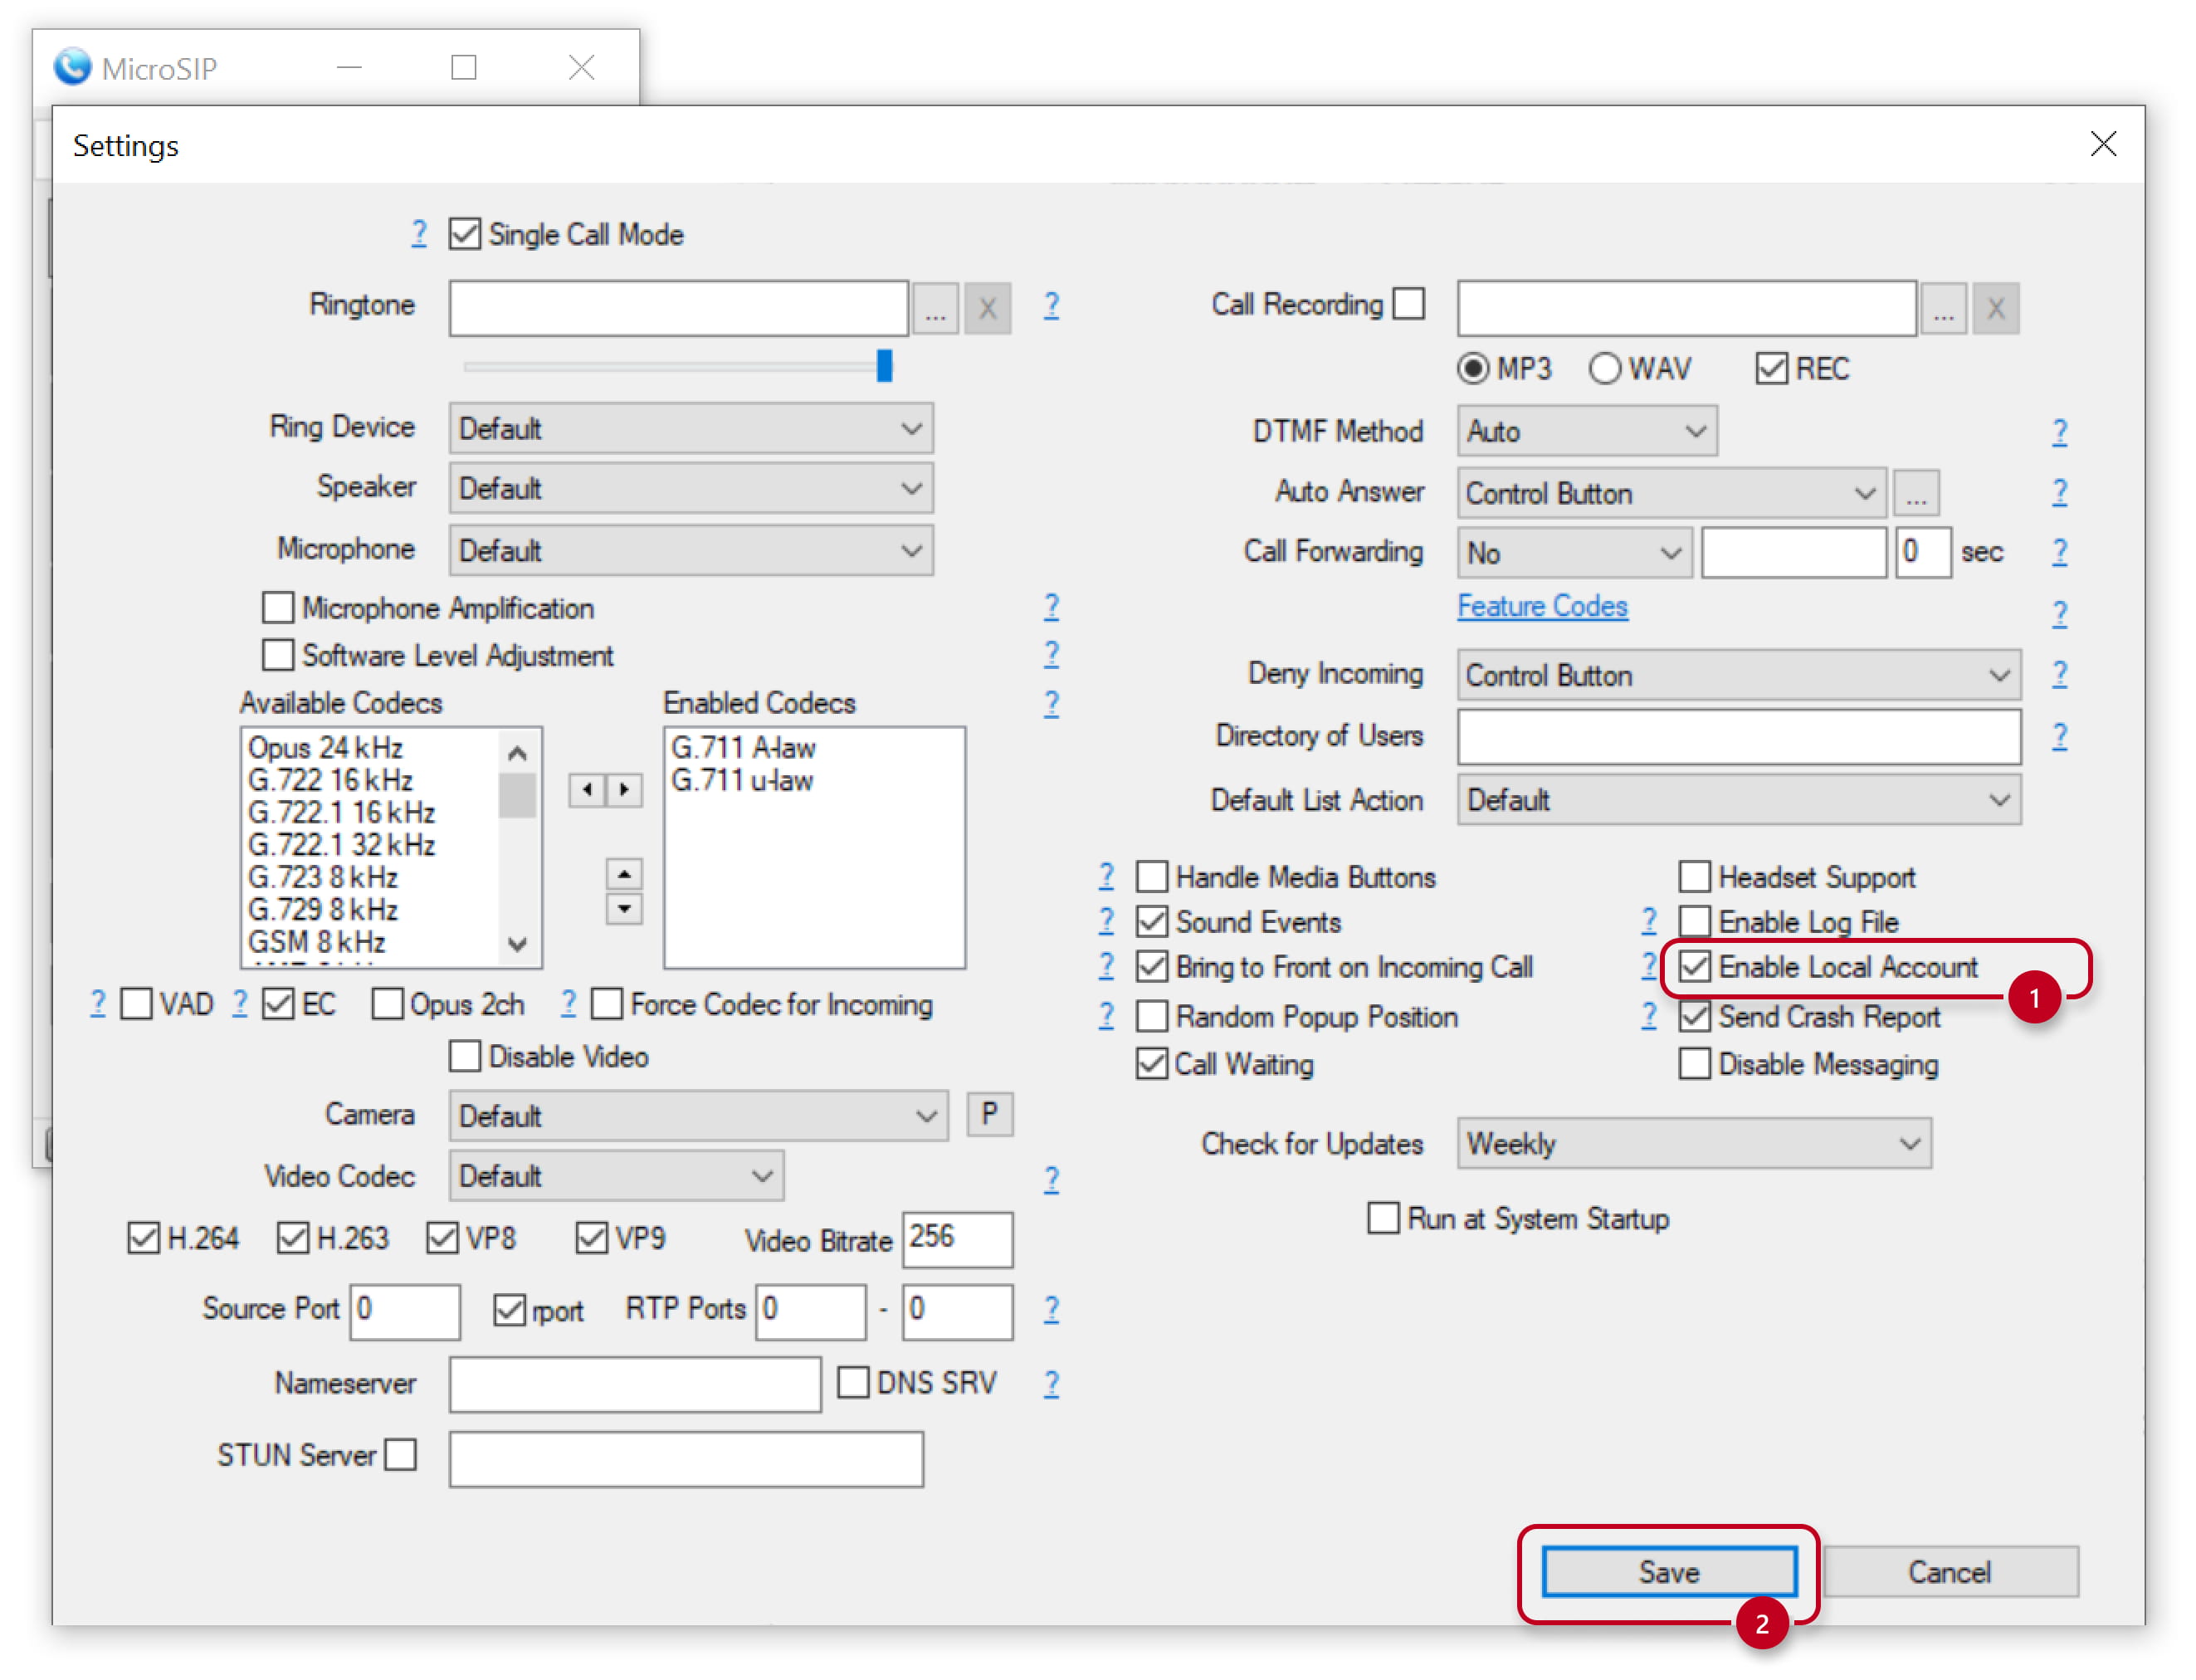Viewport: 2196px width, 1680px height.
Task: Open the Microphone dropdown
Action: pyautogui.click(x=691, y=551)
